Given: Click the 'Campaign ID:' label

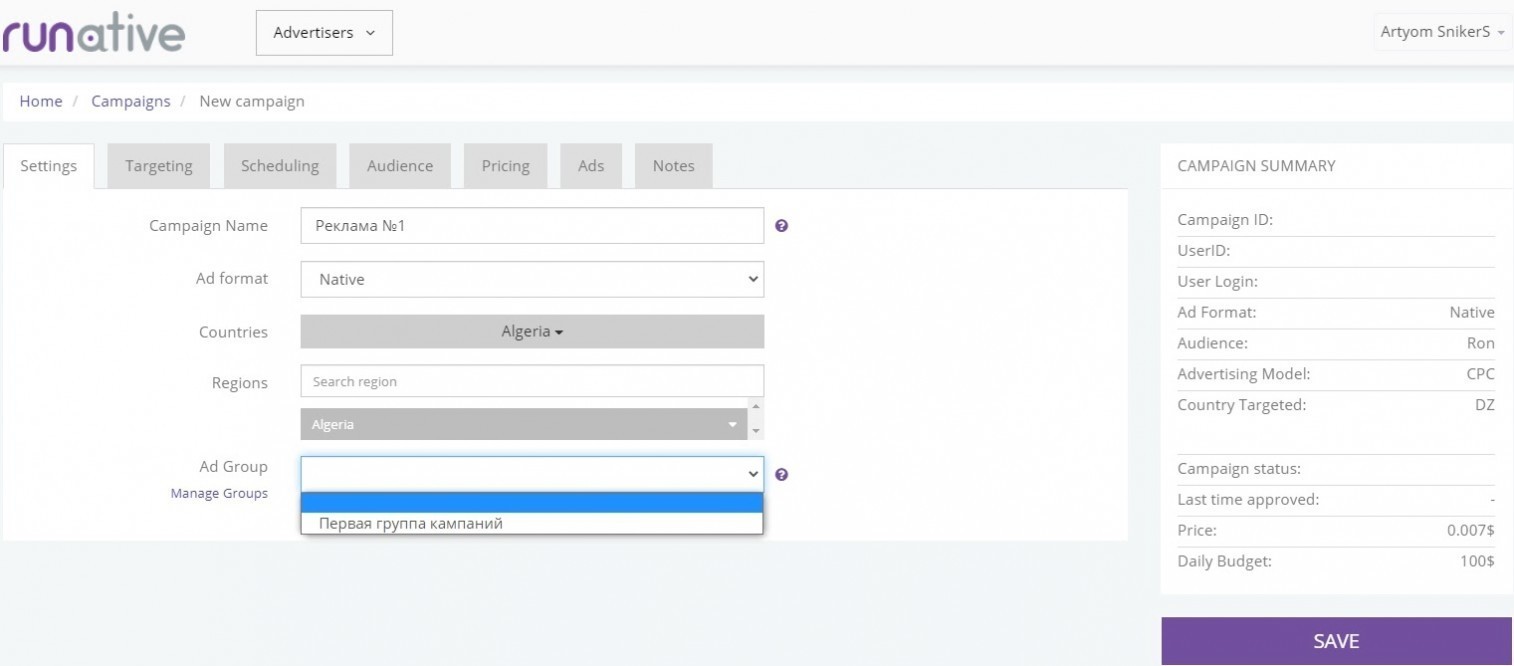Looking at the screenshot, I should (1225, 220).
